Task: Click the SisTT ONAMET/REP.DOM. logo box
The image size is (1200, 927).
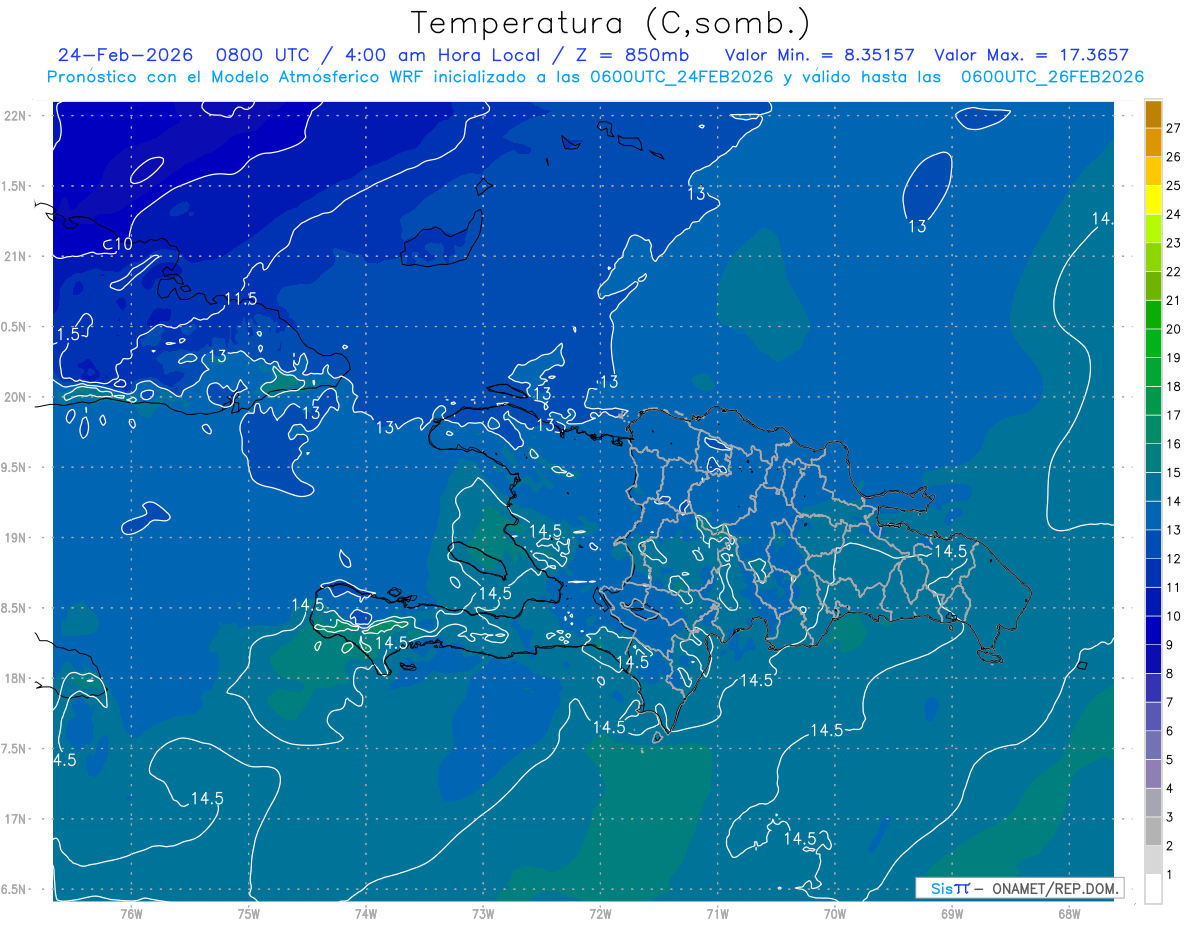Action: click(x=1019, y=888)
